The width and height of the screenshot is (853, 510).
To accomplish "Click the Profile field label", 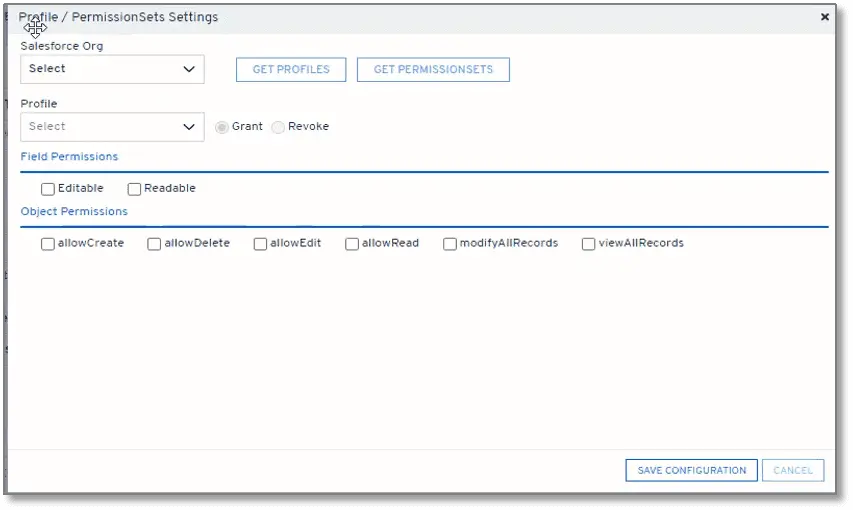I will pos(39,103).
